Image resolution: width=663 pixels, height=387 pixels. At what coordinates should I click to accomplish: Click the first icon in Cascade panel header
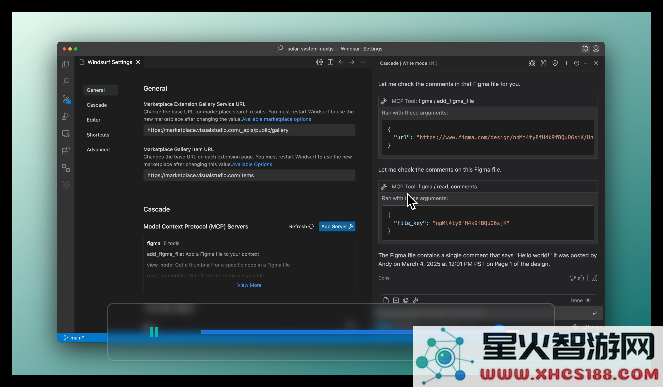point(532,63)
